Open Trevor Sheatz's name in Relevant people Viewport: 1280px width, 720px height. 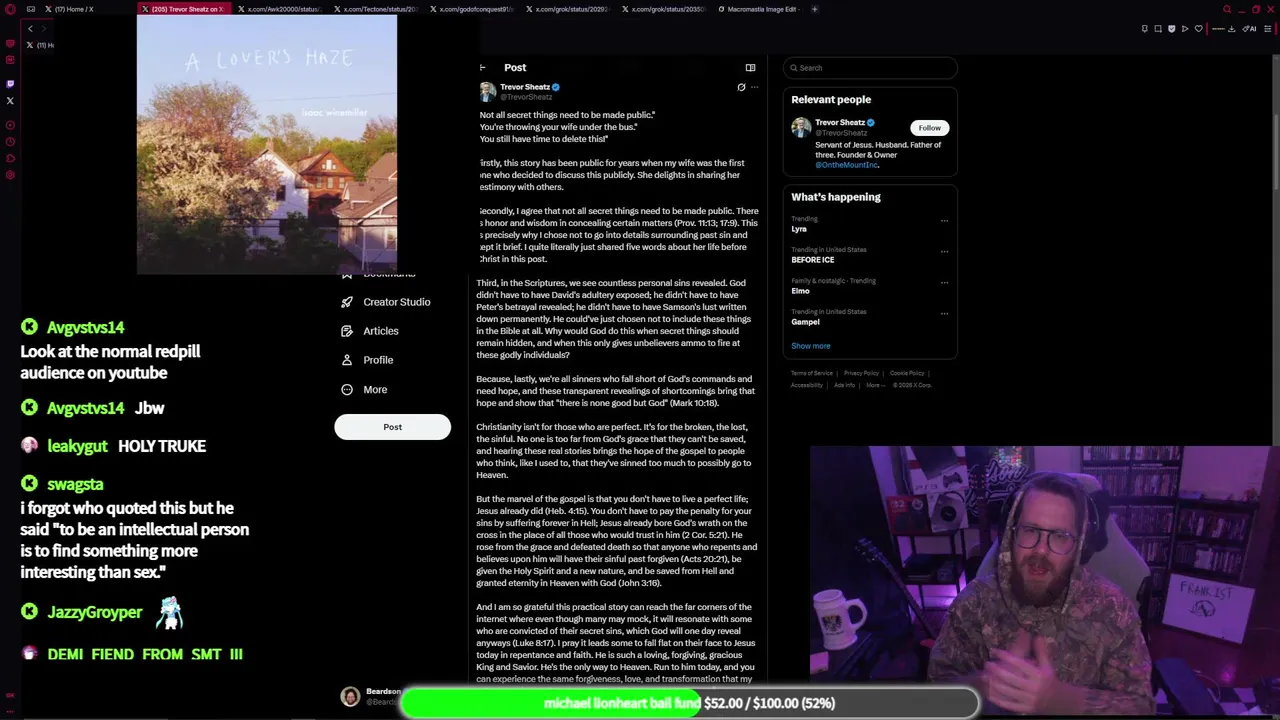pyautogui.click(x=840, y=123)
